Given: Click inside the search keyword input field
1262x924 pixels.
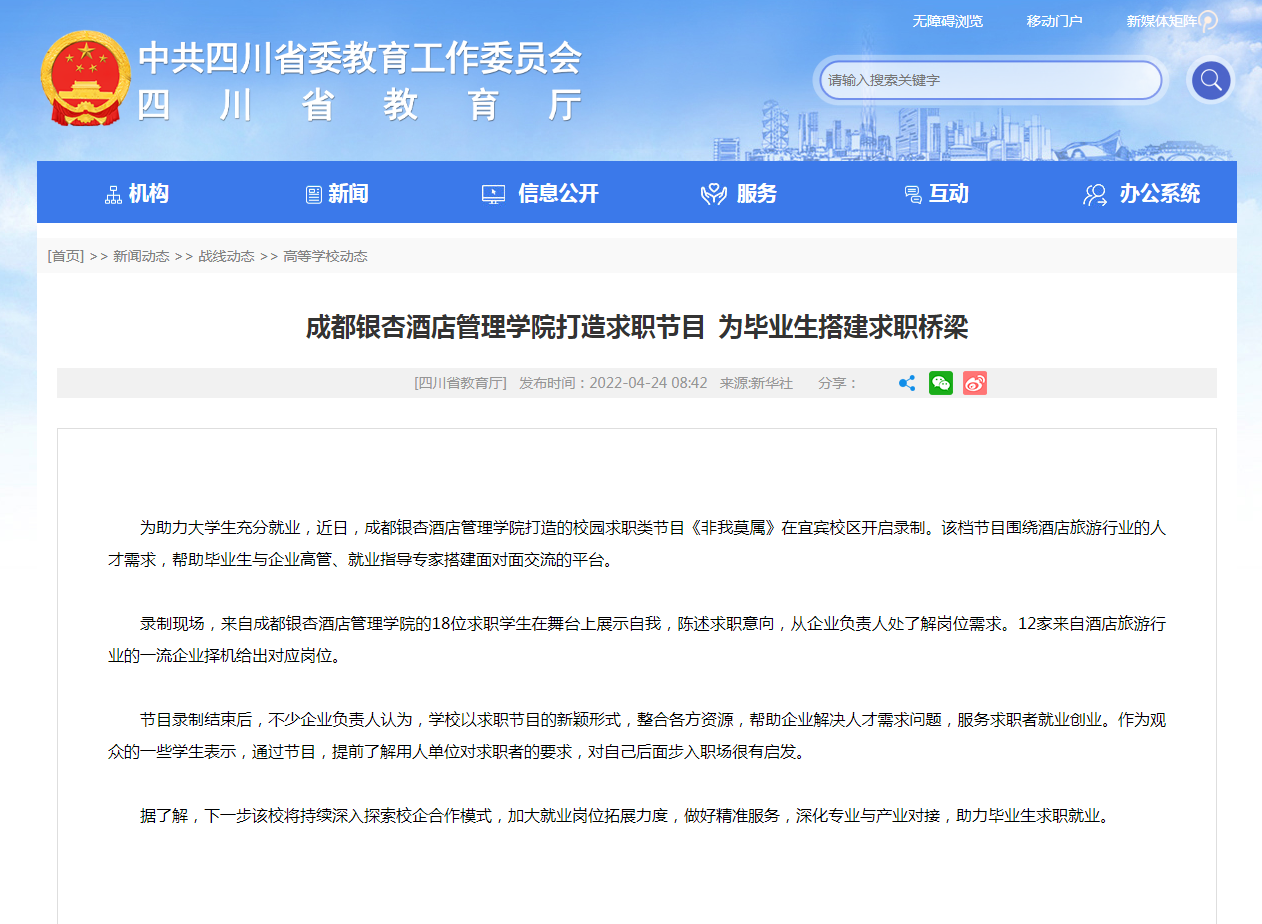Looking at the screenshot, I should (x=990, y=80).
